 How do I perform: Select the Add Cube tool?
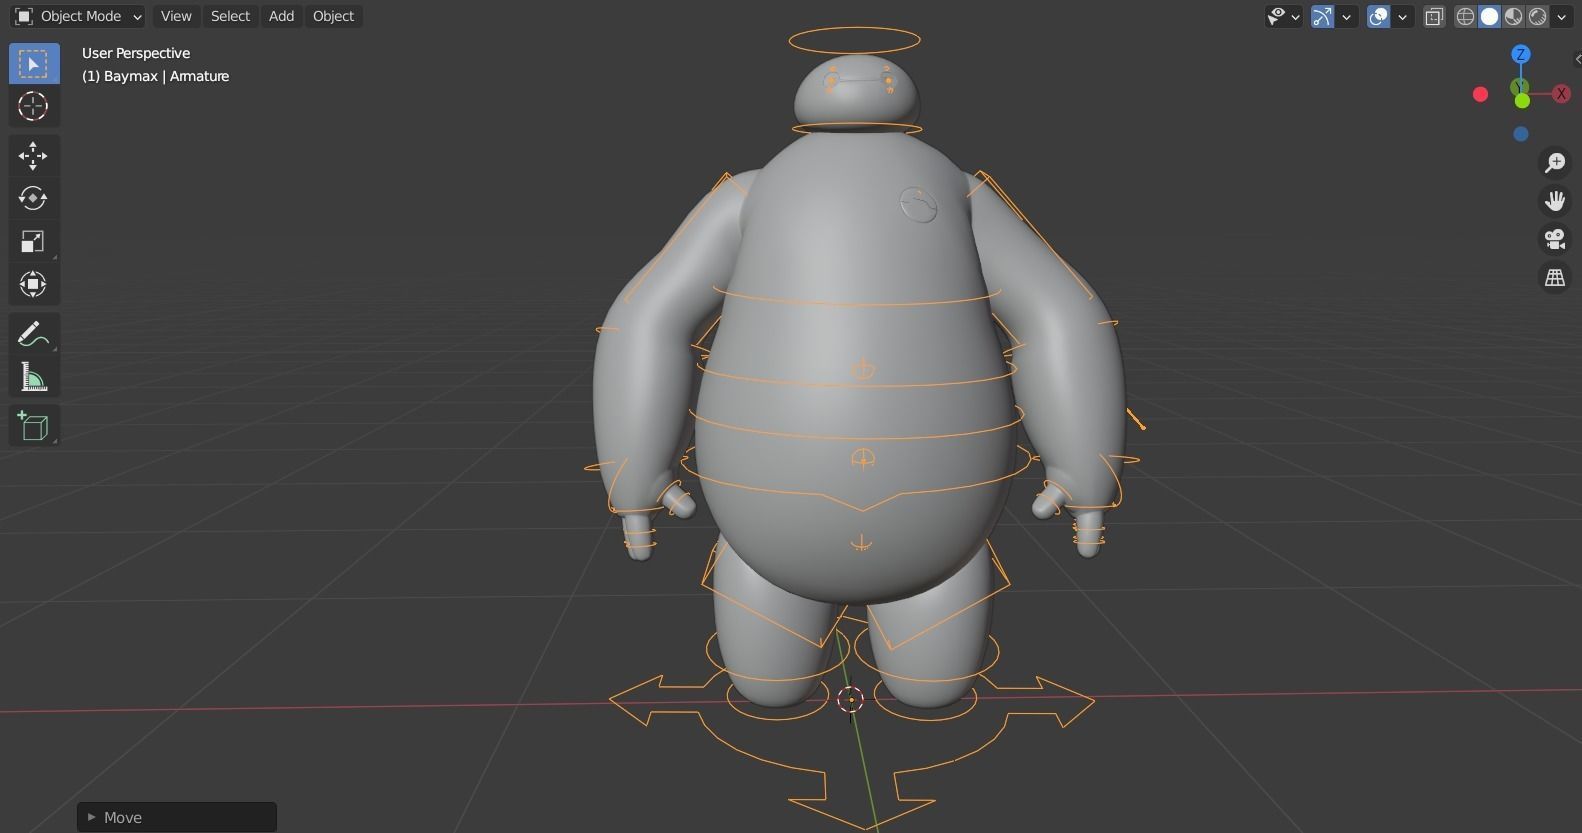pyautogui.click(x=34, y=426)
